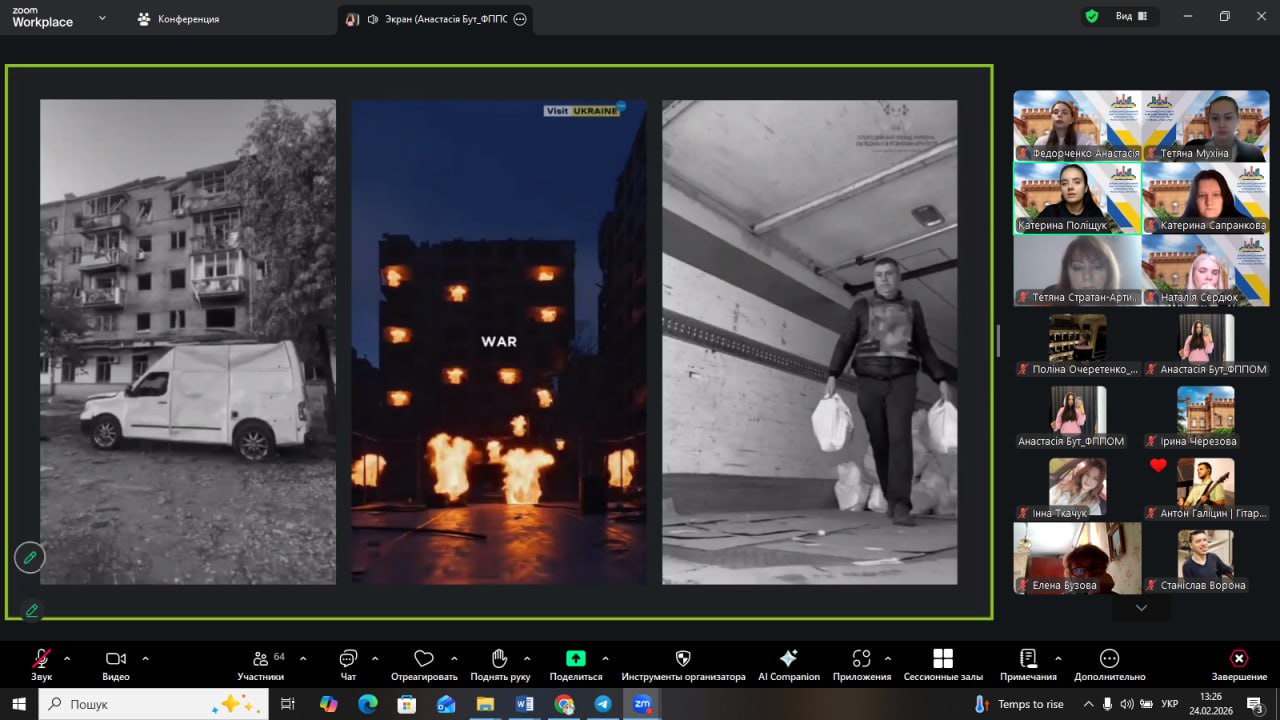Screen dimensions: 1280x720
Task: Expand audio options arrow beside Звук
Action: (67, 658)
